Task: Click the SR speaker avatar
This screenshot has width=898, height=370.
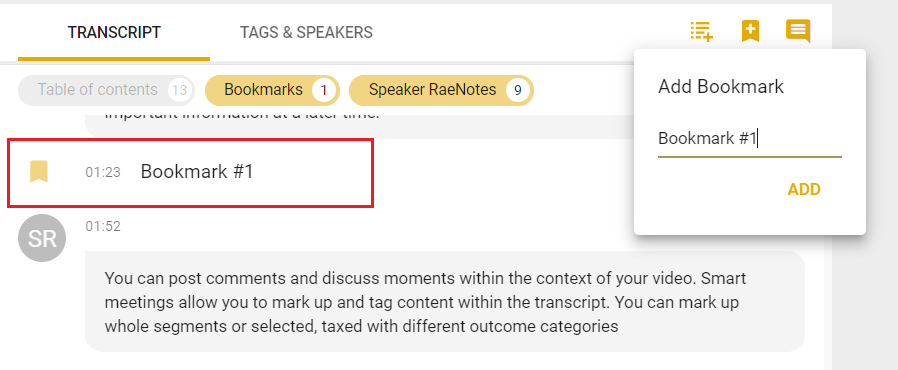Action: [x=42, y=238]
